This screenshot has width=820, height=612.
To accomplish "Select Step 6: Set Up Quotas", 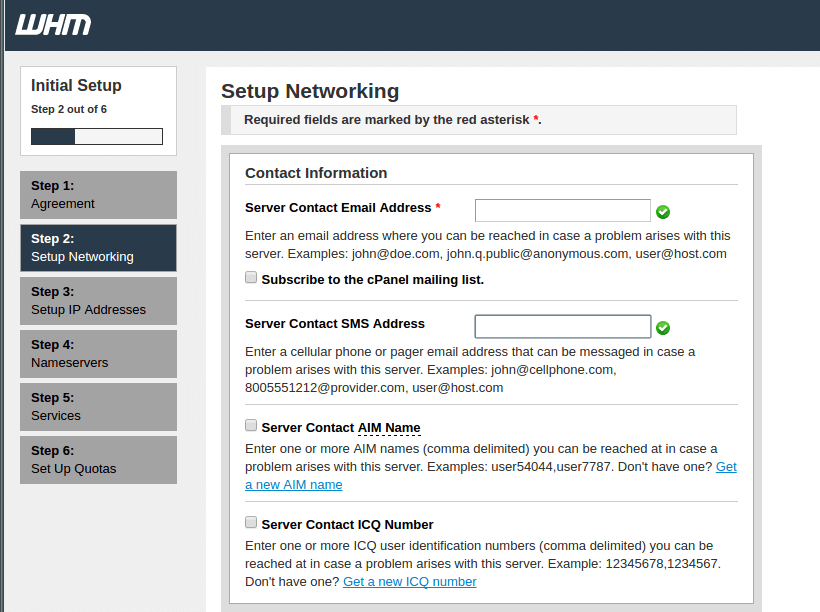I will point(98,460).
